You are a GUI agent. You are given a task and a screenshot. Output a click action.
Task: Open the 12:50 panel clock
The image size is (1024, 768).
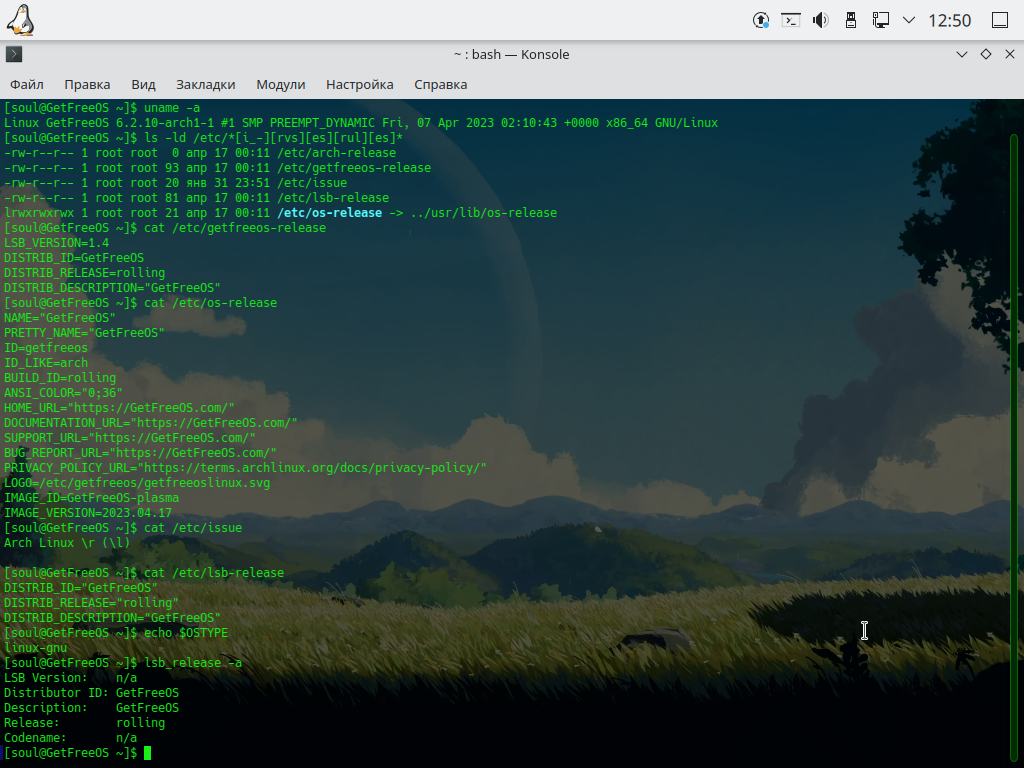coord(950,20)
